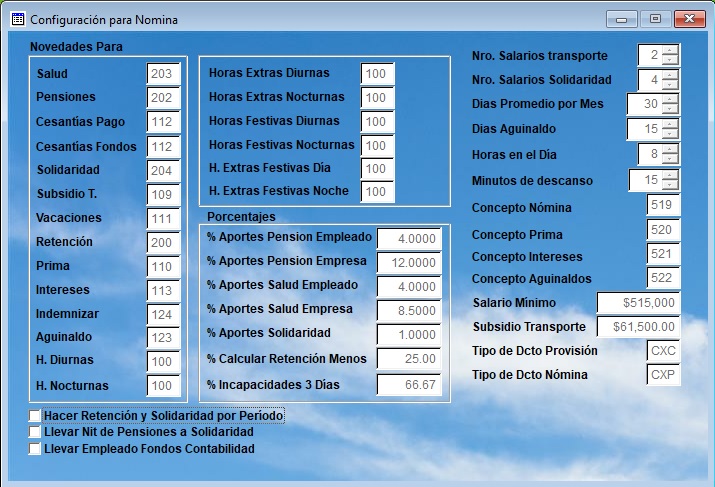
Task: Click Horas Festivas Nocturnas field
Action: point(377,146)
